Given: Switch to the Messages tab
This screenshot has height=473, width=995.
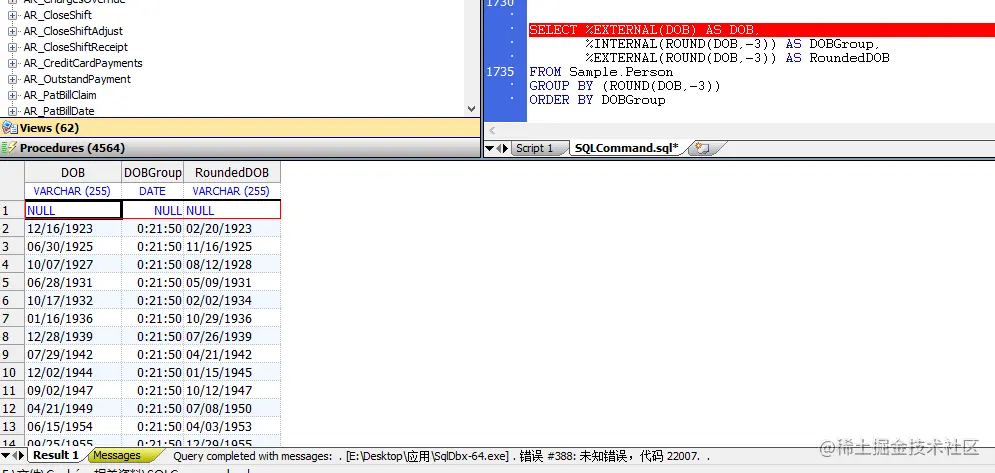Looking at the screenshot, I should click(117, 455).
